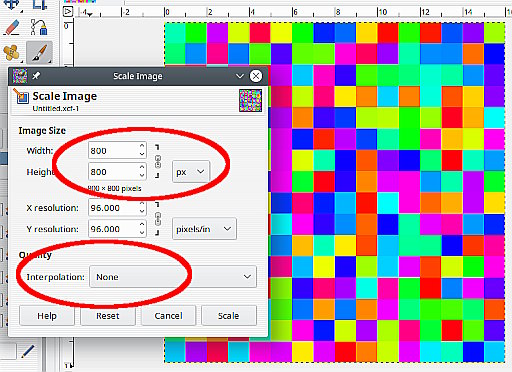
Task: Select the Eraser tool
Action: click(x=12, y=27)
